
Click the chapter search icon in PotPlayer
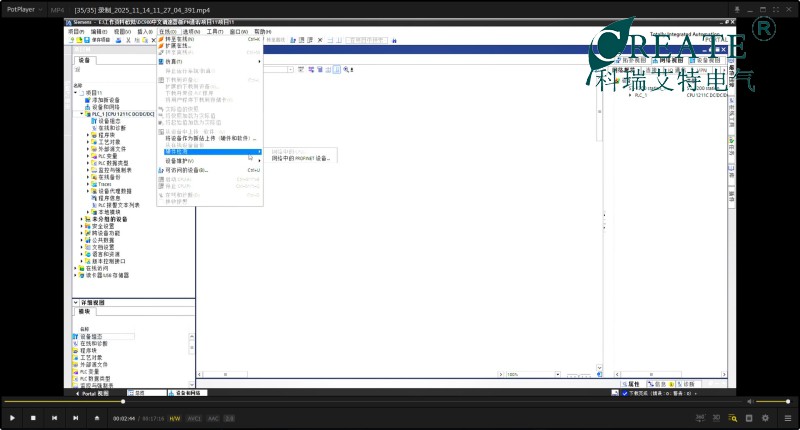click(733, 418)
